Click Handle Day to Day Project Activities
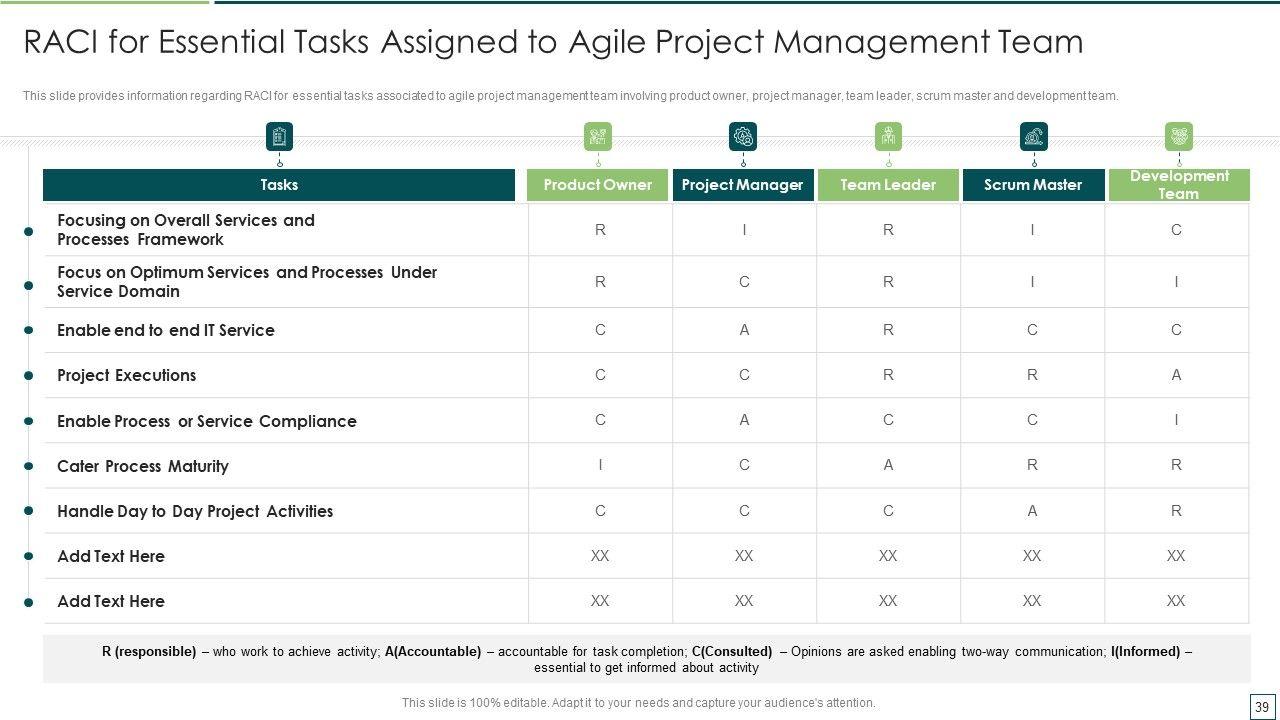The width and height of the screenshot is (1280, 720). [x=195, y=511]
